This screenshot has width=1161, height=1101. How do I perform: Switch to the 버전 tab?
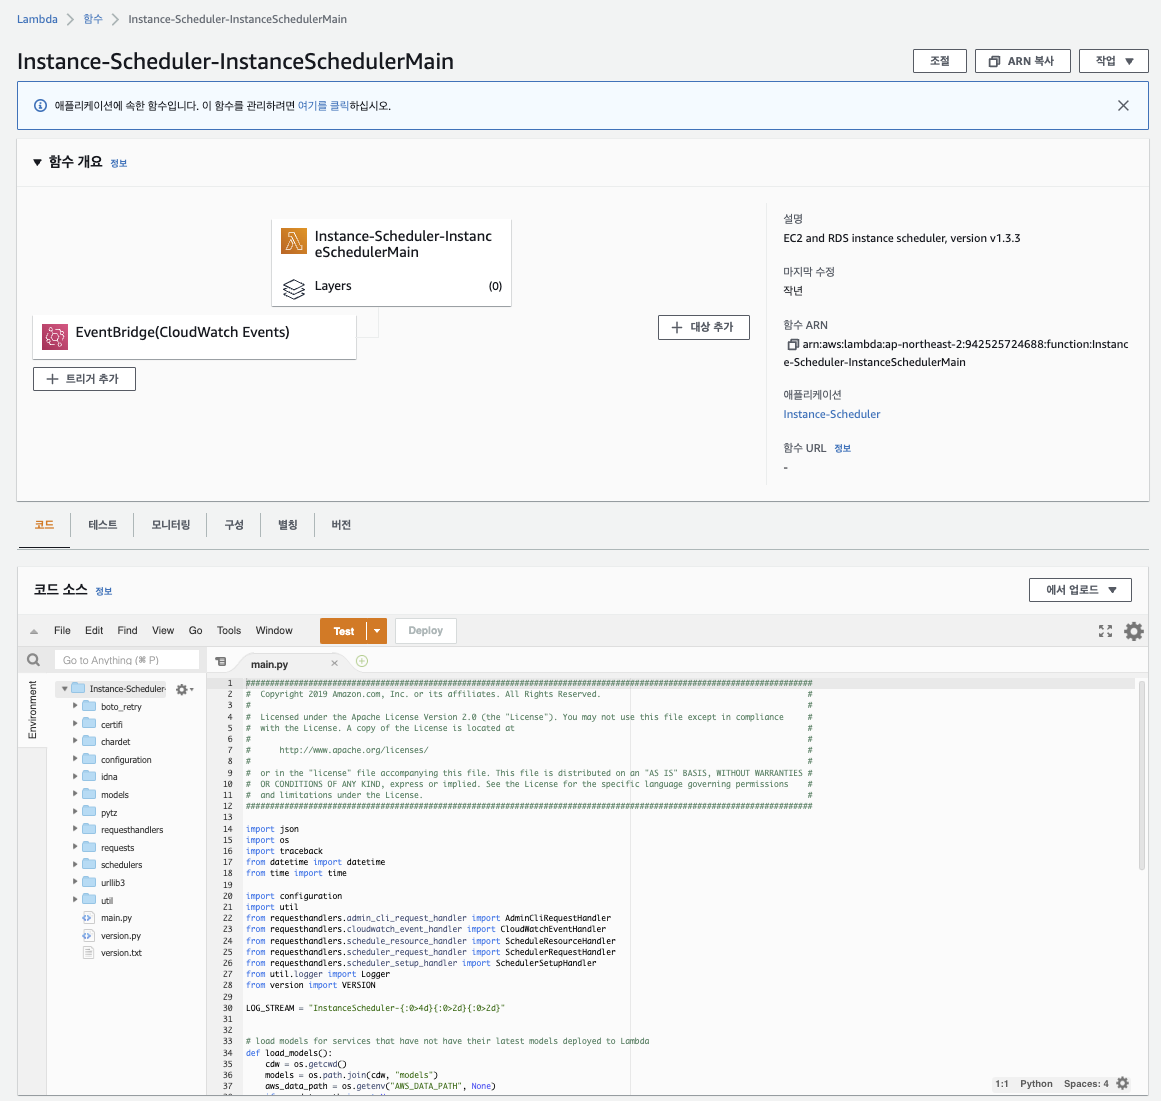tap(341, 525)
